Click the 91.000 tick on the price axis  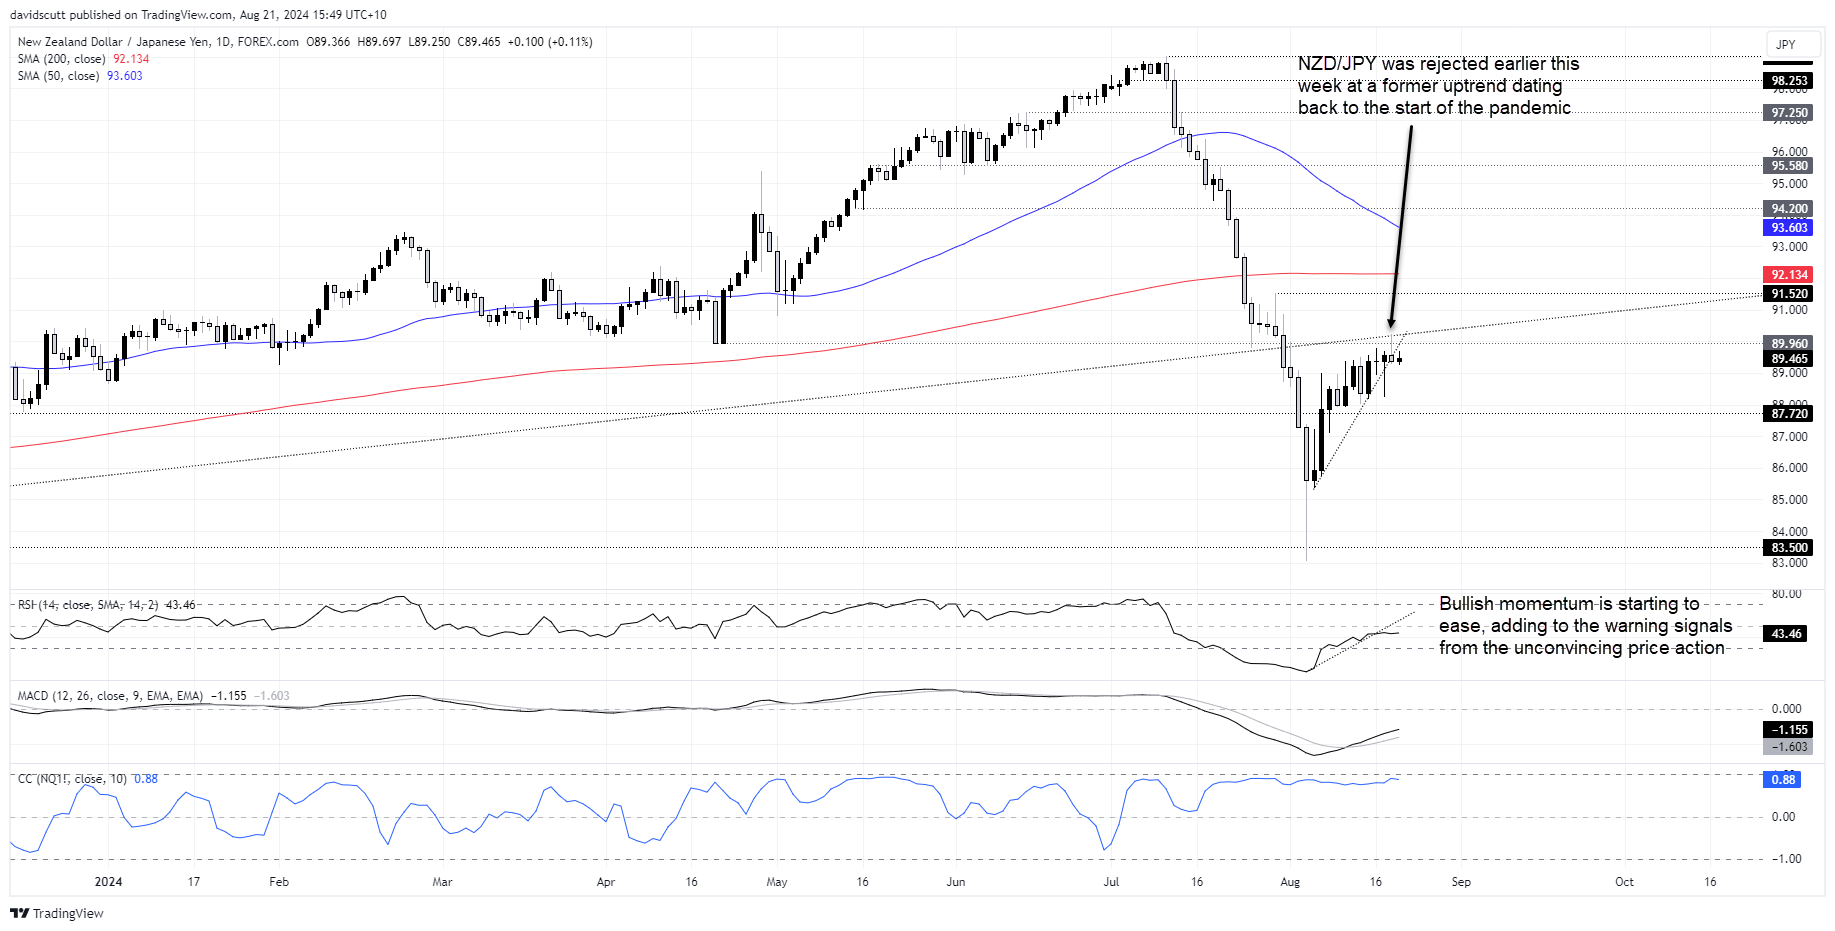(1790, 311)
